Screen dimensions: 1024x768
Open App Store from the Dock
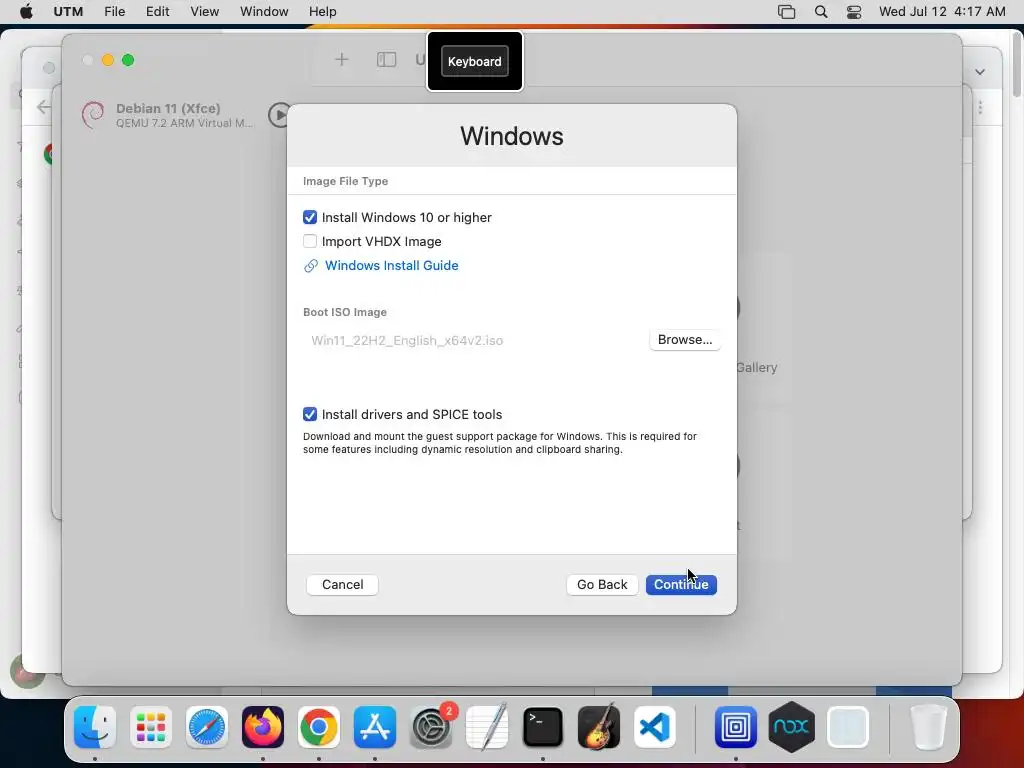(375, 727)
